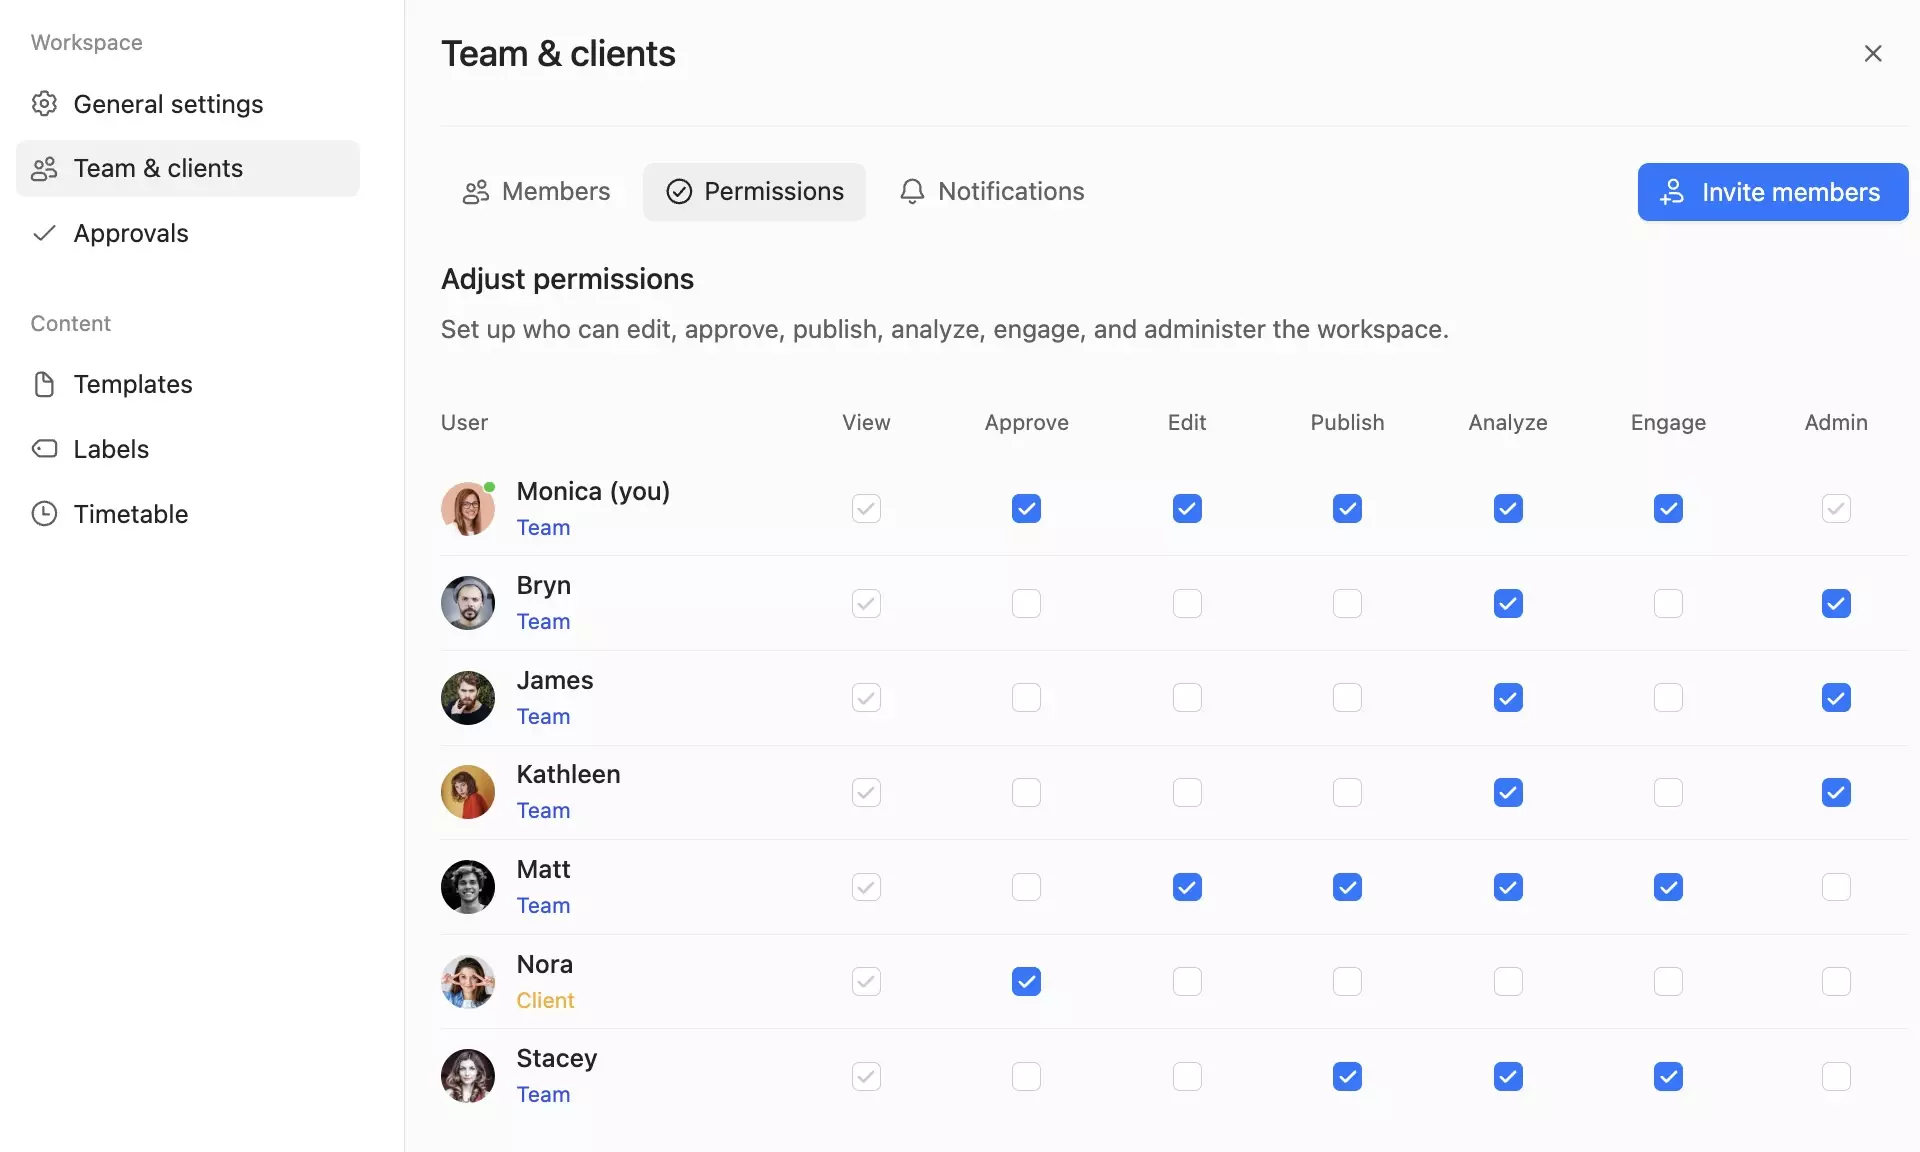
Task: Enable Admin permission for Stacey
Action: [1836, 1076]
